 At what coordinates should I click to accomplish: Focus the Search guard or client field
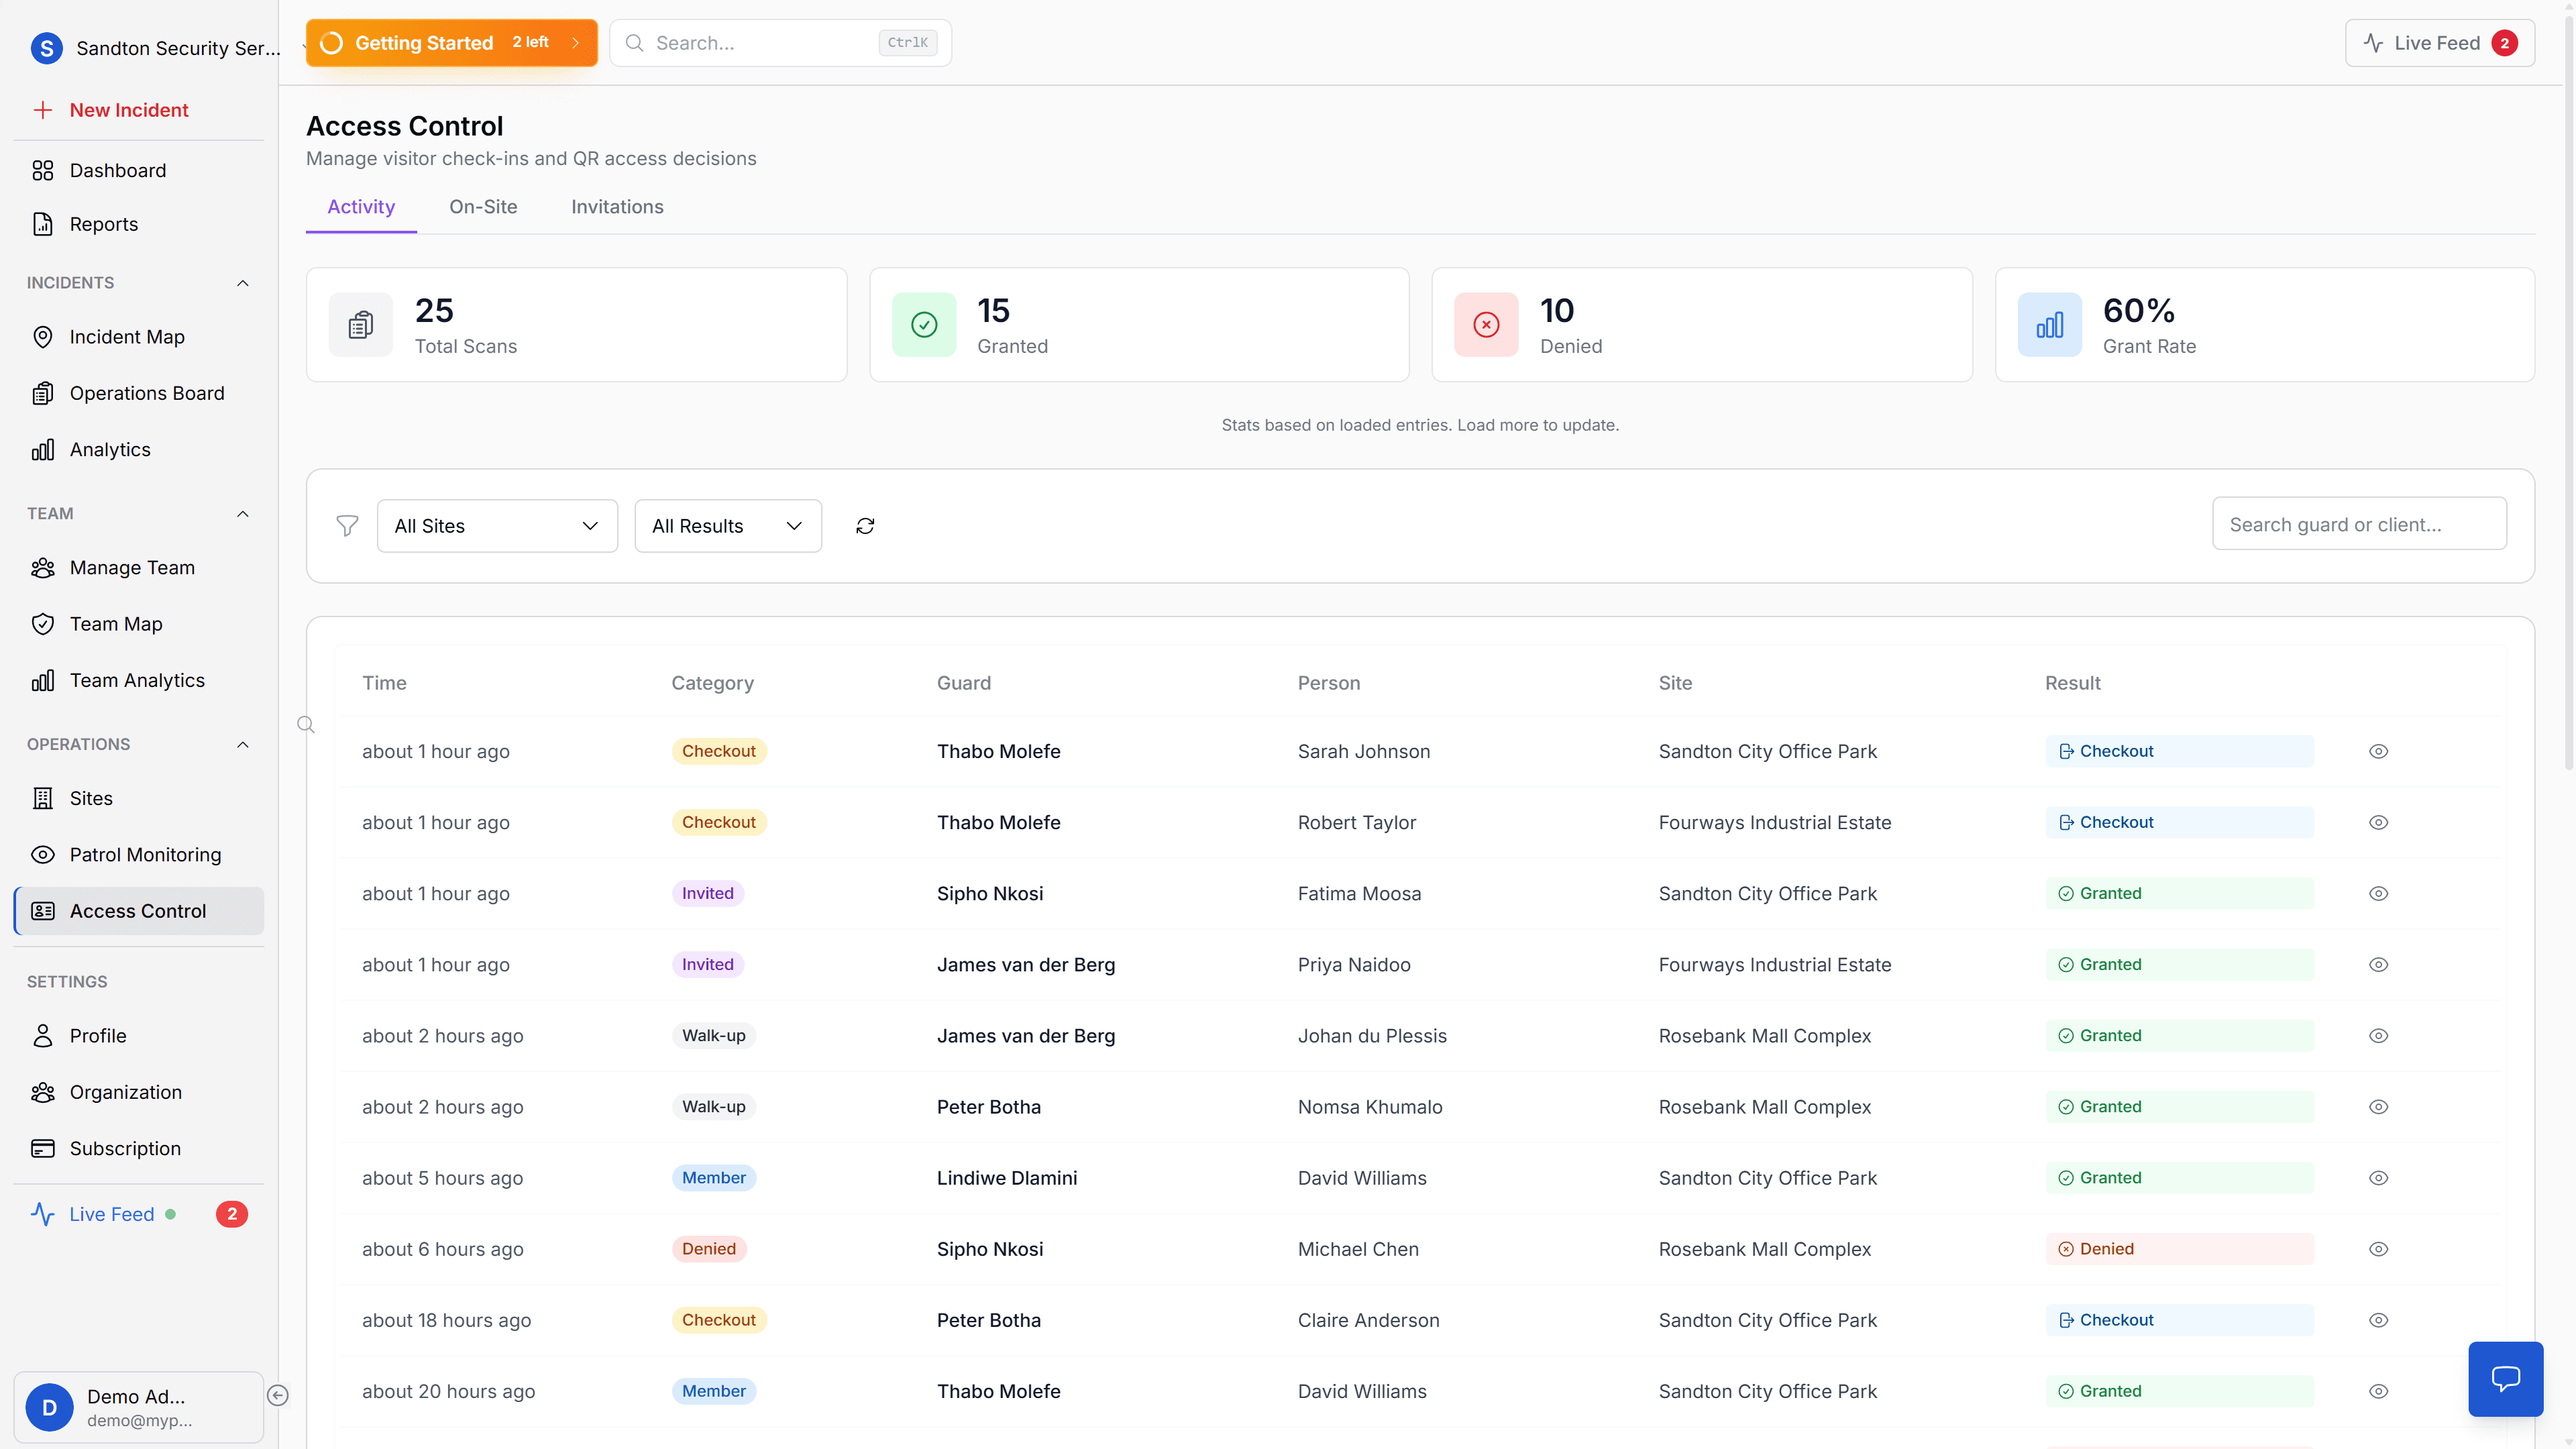[2358, 525]
